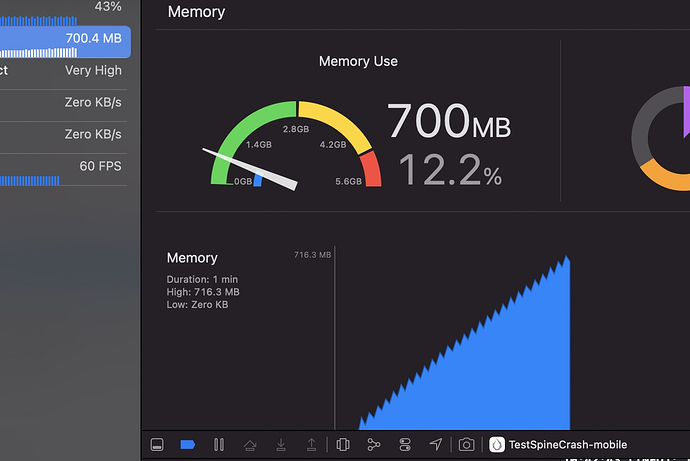This screenshot has width=690, height=461.
Task: Click the 716.3 MB graph axis label
Action: (x=312, y=255)
